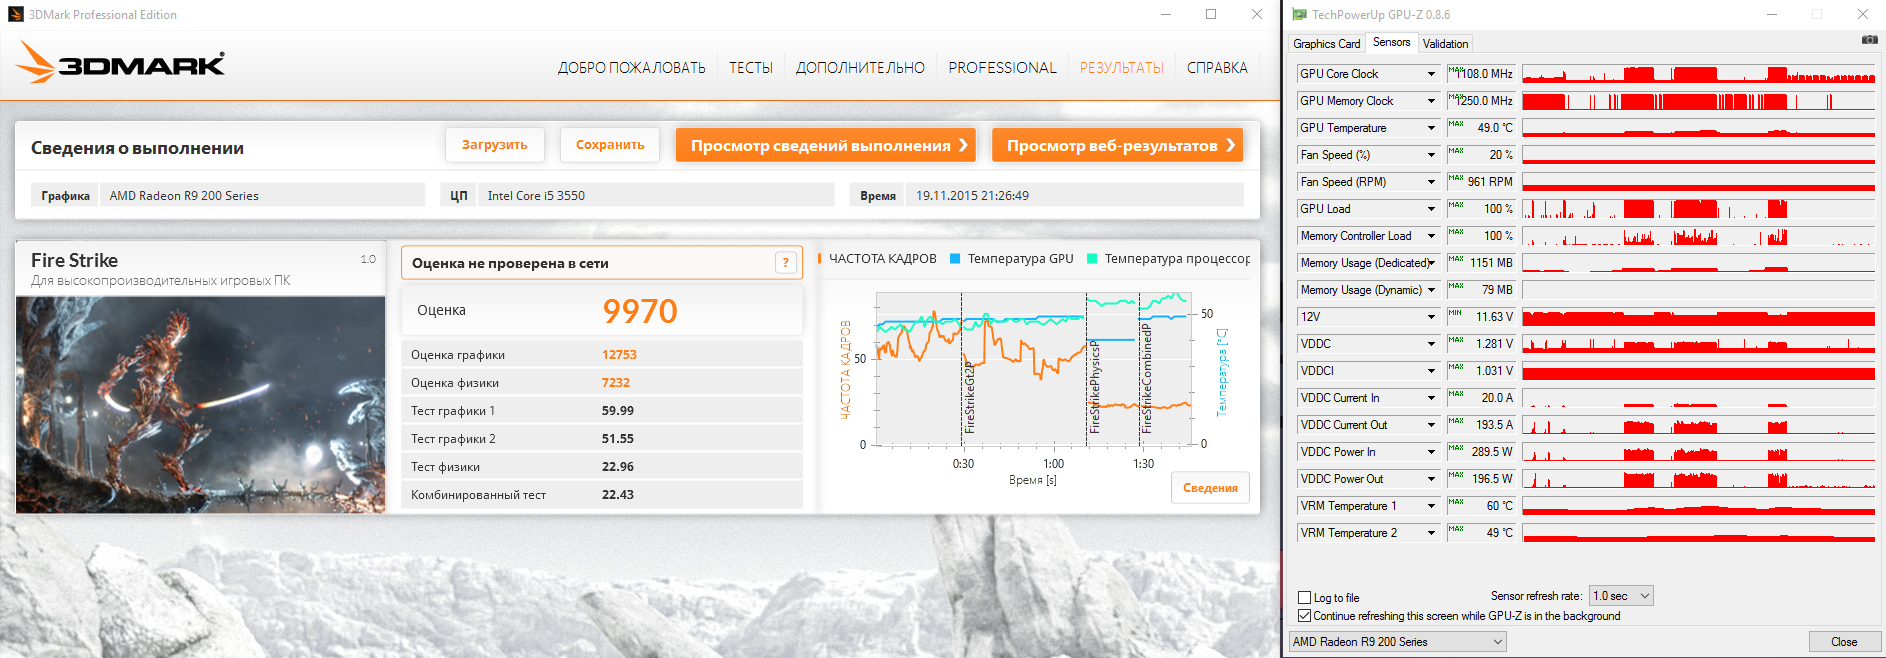Toggle Continue refreshing in background checkbox
Viewport: 1886px width, 658px height.
point(1304,616)
